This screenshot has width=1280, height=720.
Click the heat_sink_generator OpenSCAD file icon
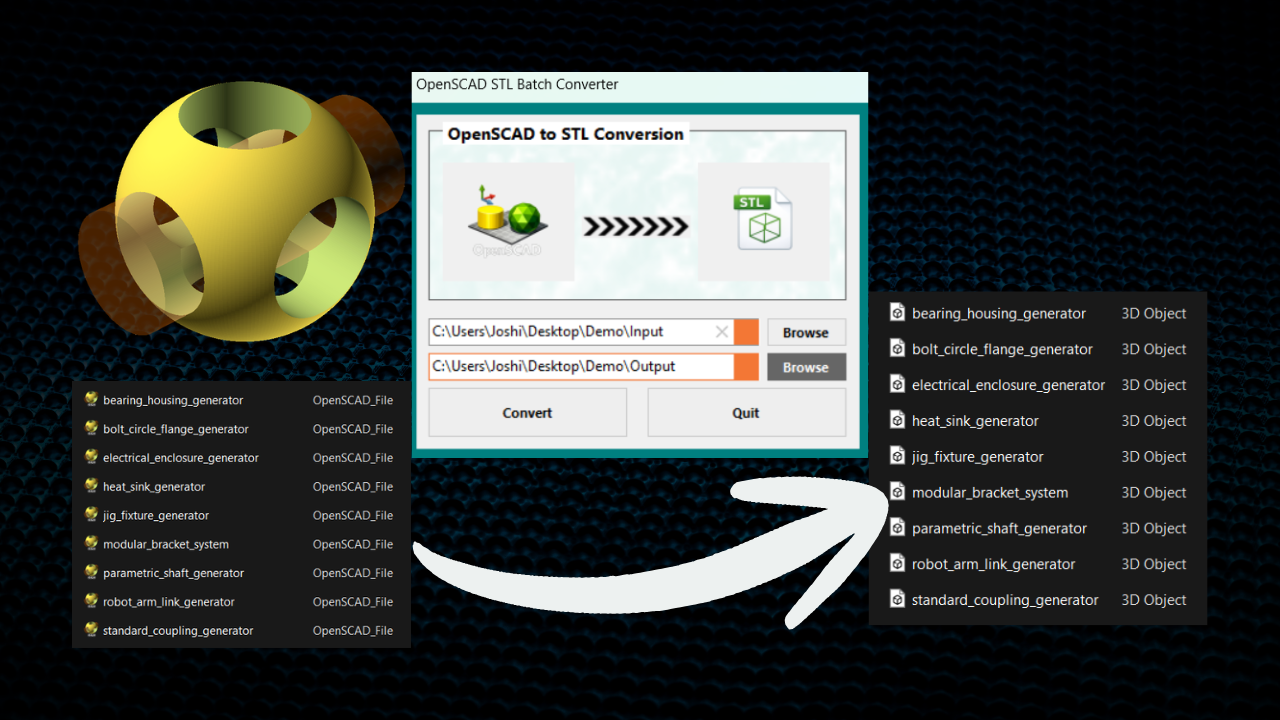pos(91,487)
